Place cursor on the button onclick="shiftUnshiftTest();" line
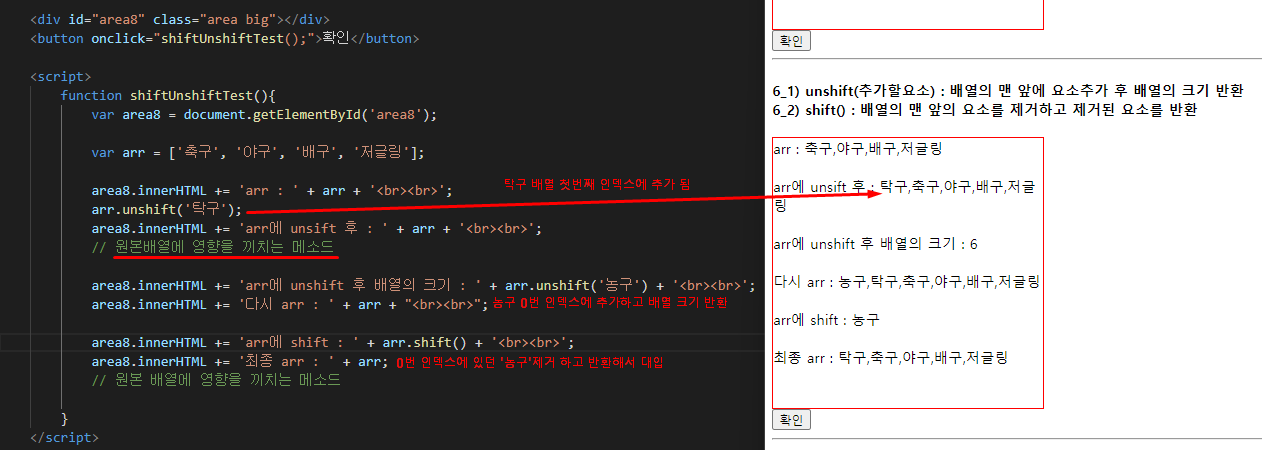1262x450 pixels. 225,38
